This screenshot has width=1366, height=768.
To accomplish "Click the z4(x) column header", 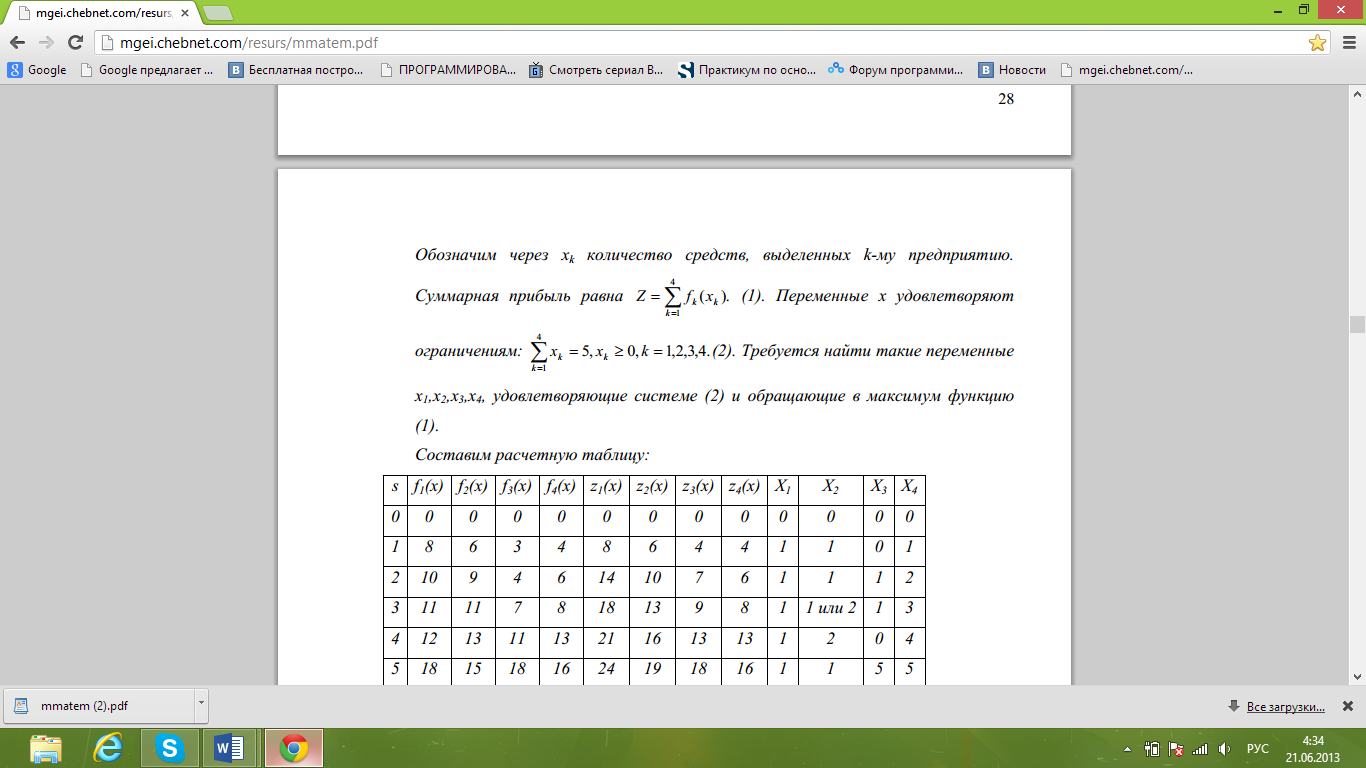I will (745, 488).
